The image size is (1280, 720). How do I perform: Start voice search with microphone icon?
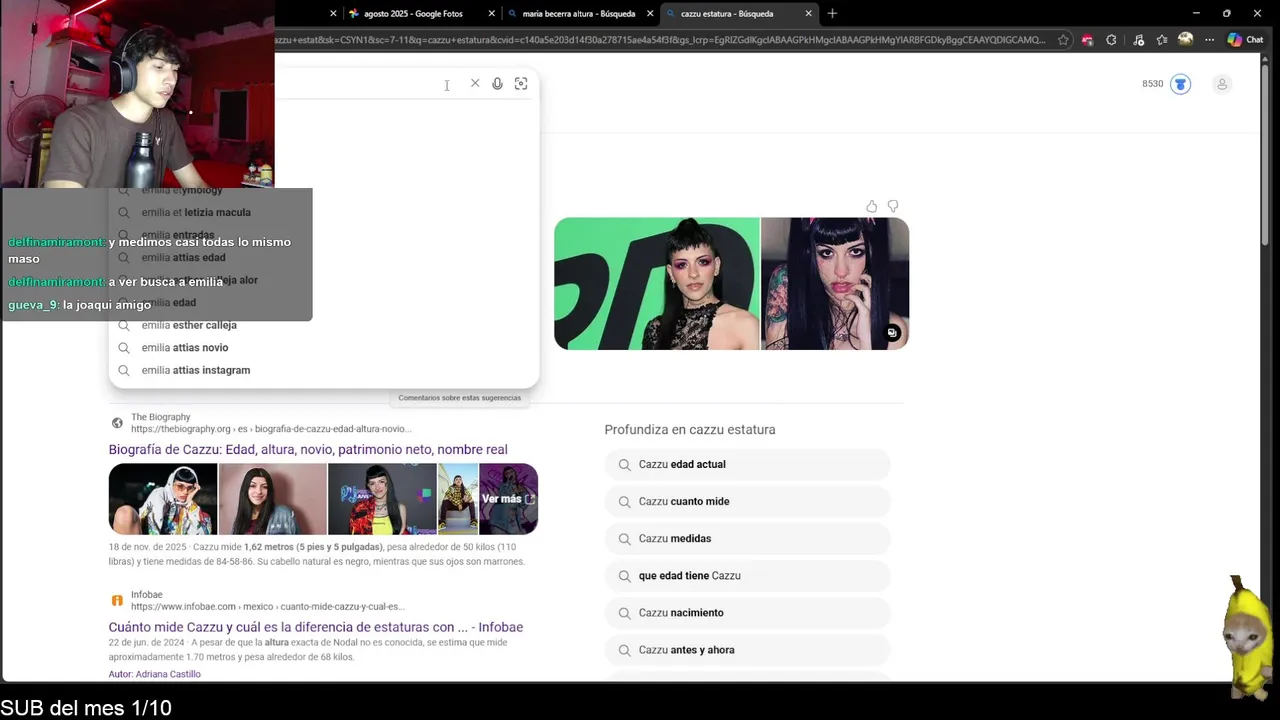click(x=497, y=84)
